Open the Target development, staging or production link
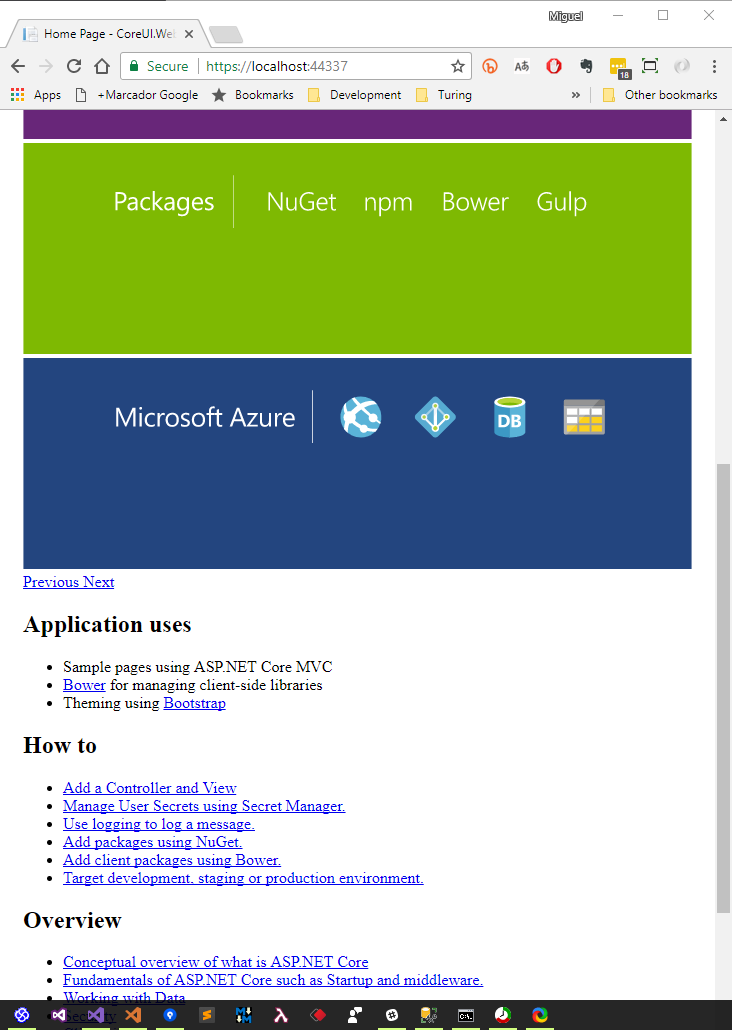The height and width of the screenshot is (1030, 732). (x=243, y=878)
